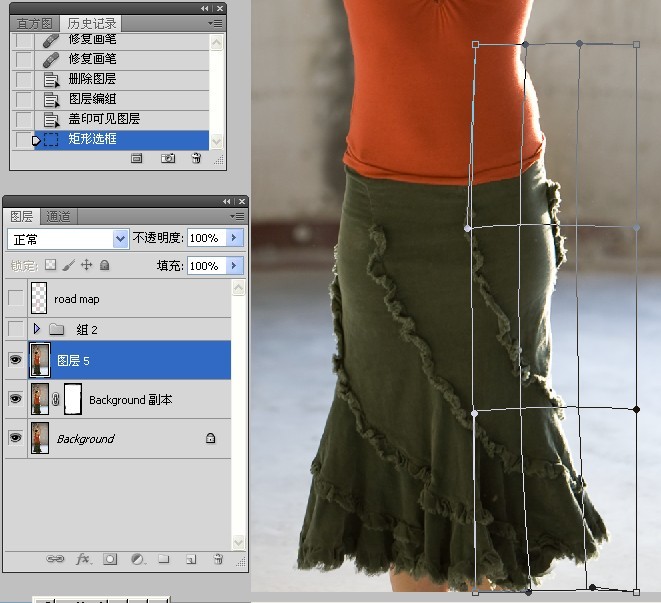The height and width of the screenshot is (603, 661).
Task: Click link layers icon in Layers panel
Action: [x=55, y=559]
